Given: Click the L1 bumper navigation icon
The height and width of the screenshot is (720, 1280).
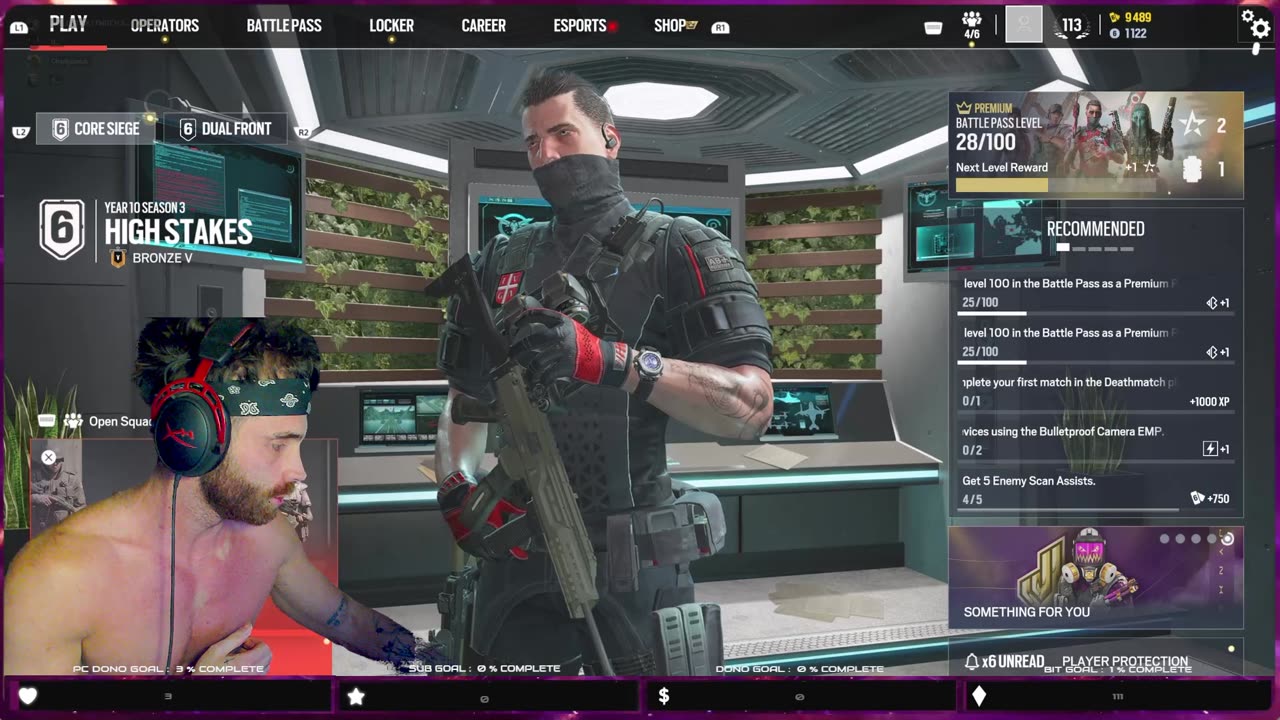Looking at the screenshot, I should tap(18, 28).
